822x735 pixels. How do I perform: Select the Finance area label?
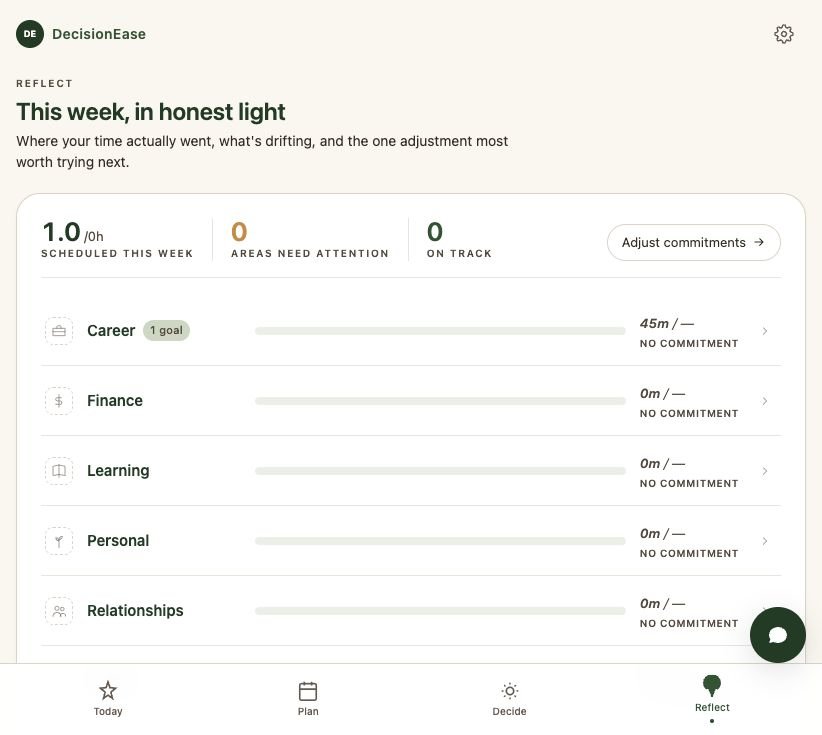coord(115,401)
